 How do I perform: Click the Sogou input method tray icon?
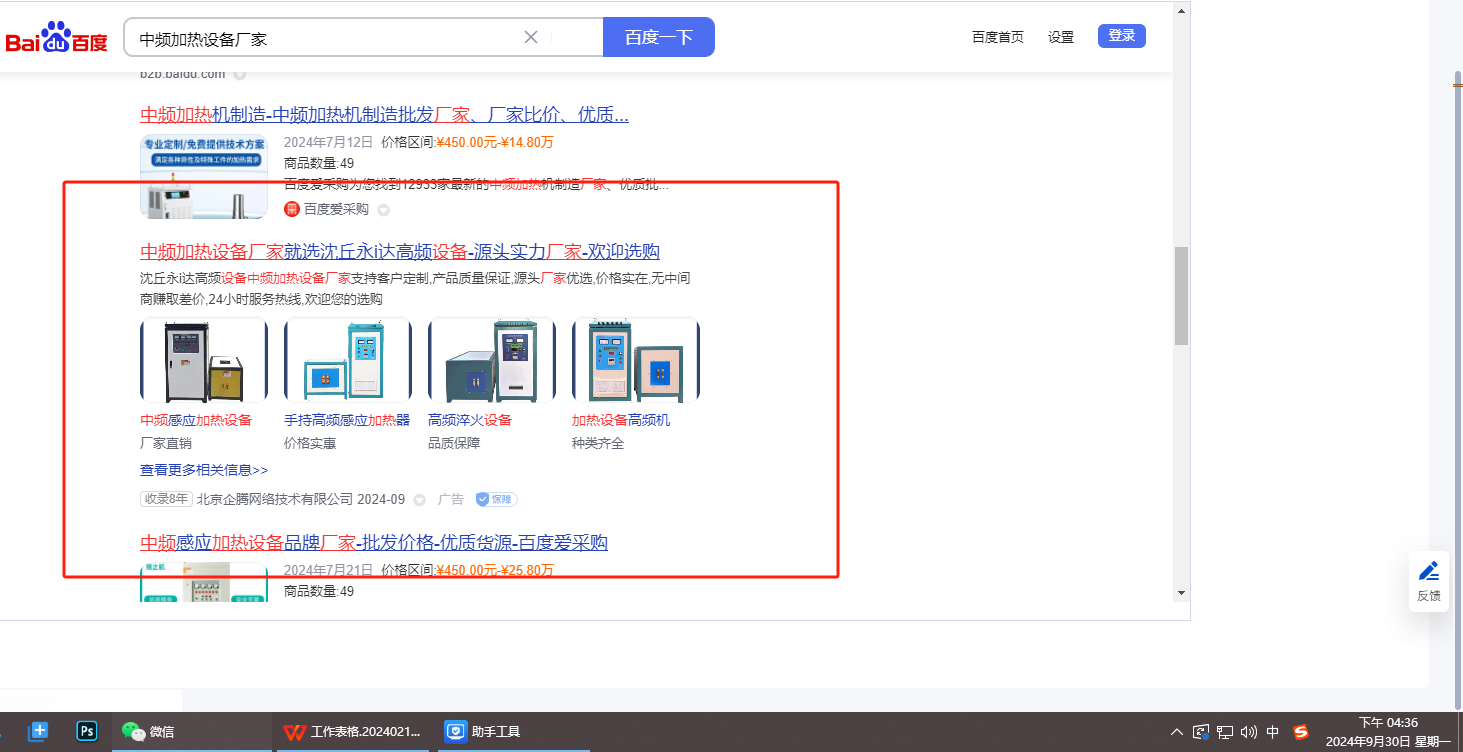pos(1301,732)
